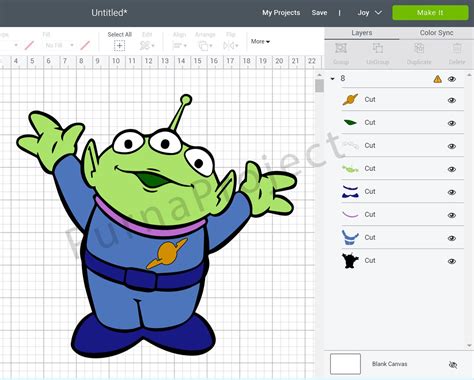Click the UnGroup icon
The width and height of the screenshot is (474, 380).
click(x=378, y=49)
